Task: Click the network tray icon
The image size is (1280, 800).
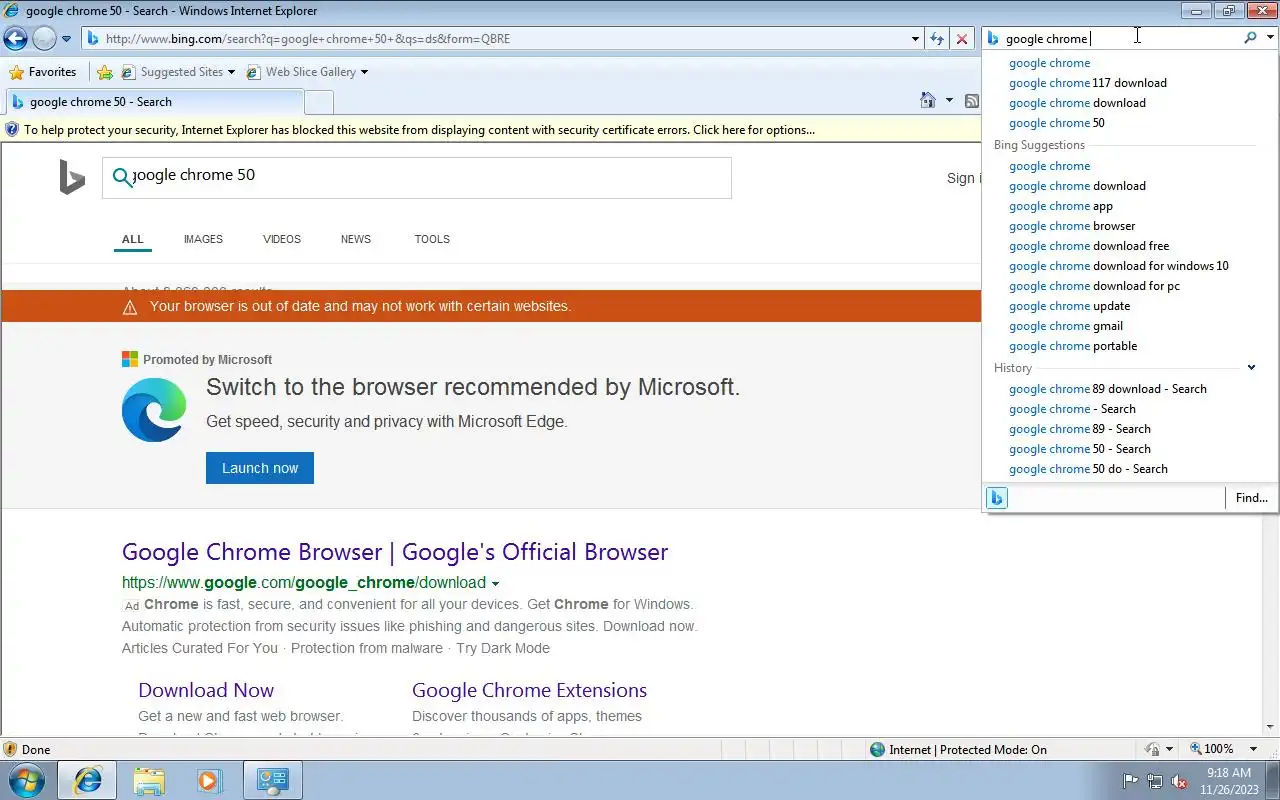Action: click(x=1155, y=781)
